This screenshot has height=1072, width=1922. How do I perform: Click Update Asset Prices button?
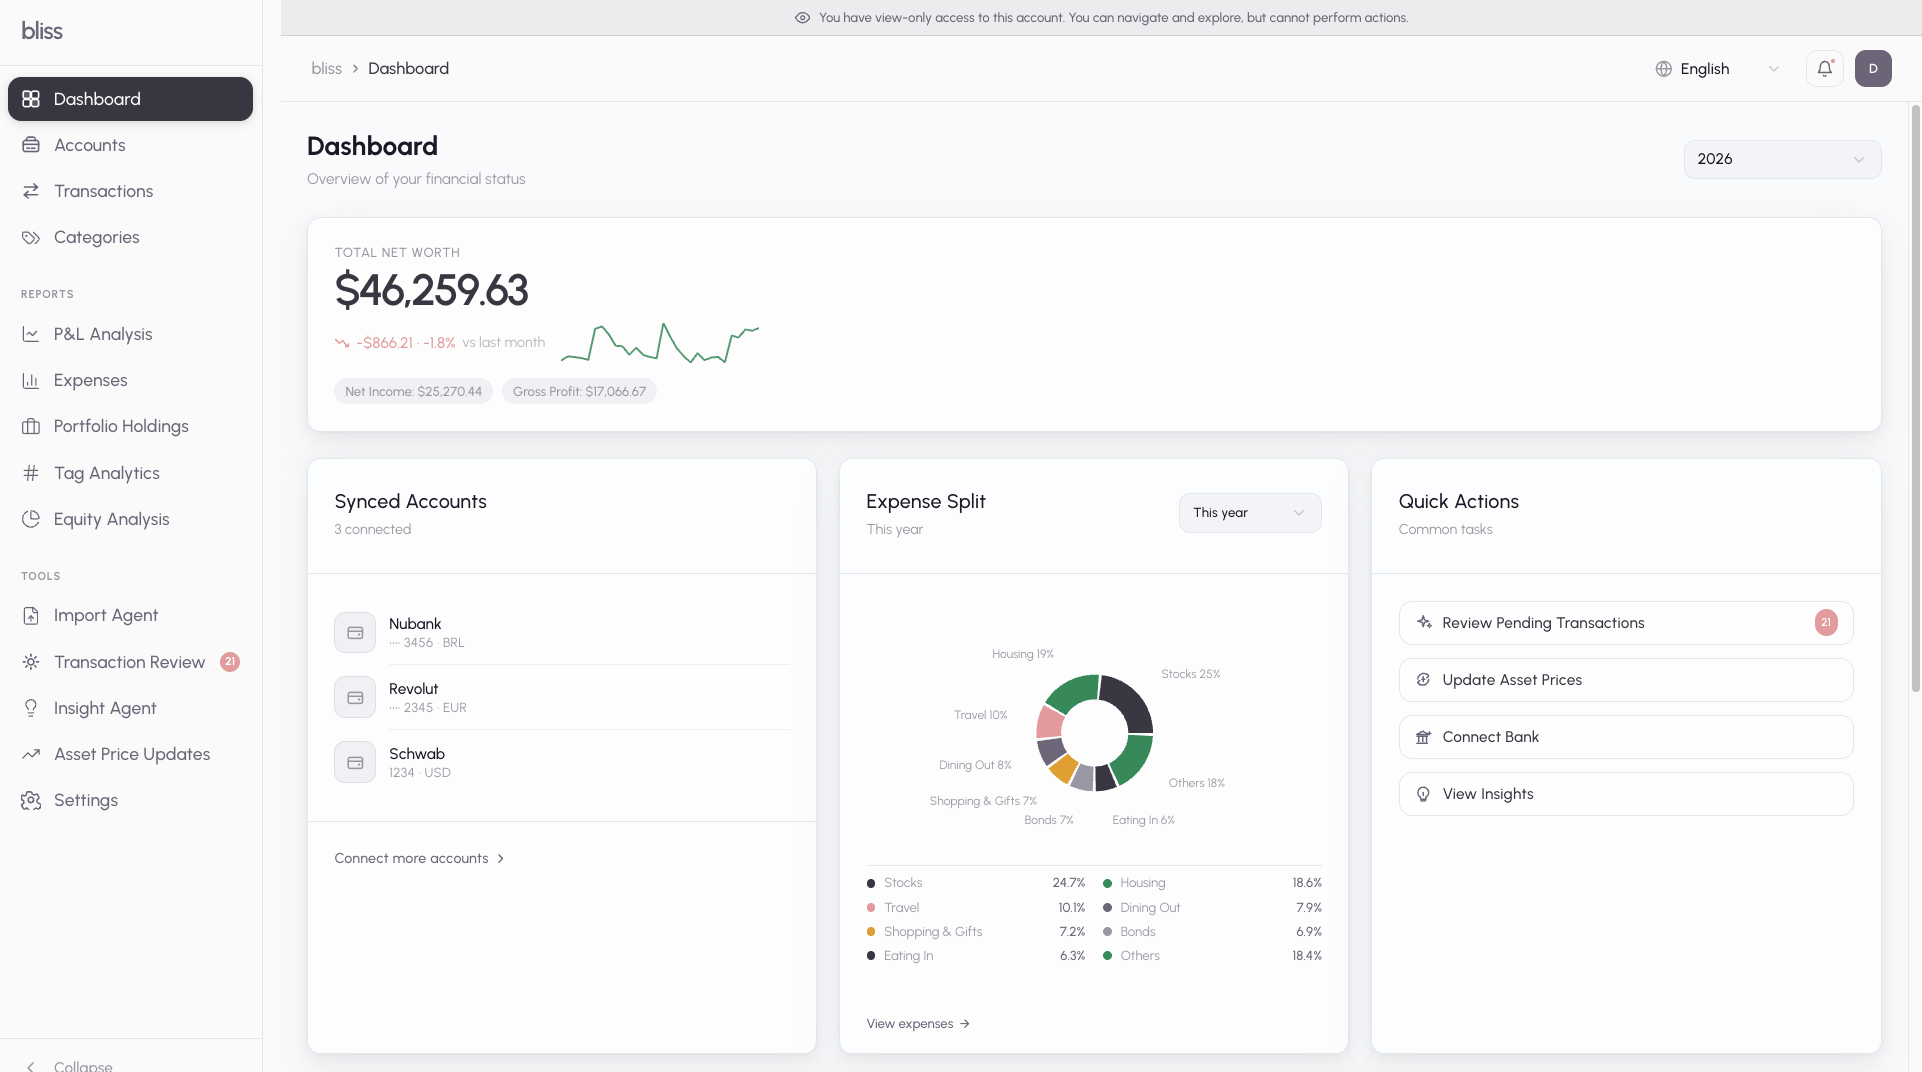(x=1626, y=680)
